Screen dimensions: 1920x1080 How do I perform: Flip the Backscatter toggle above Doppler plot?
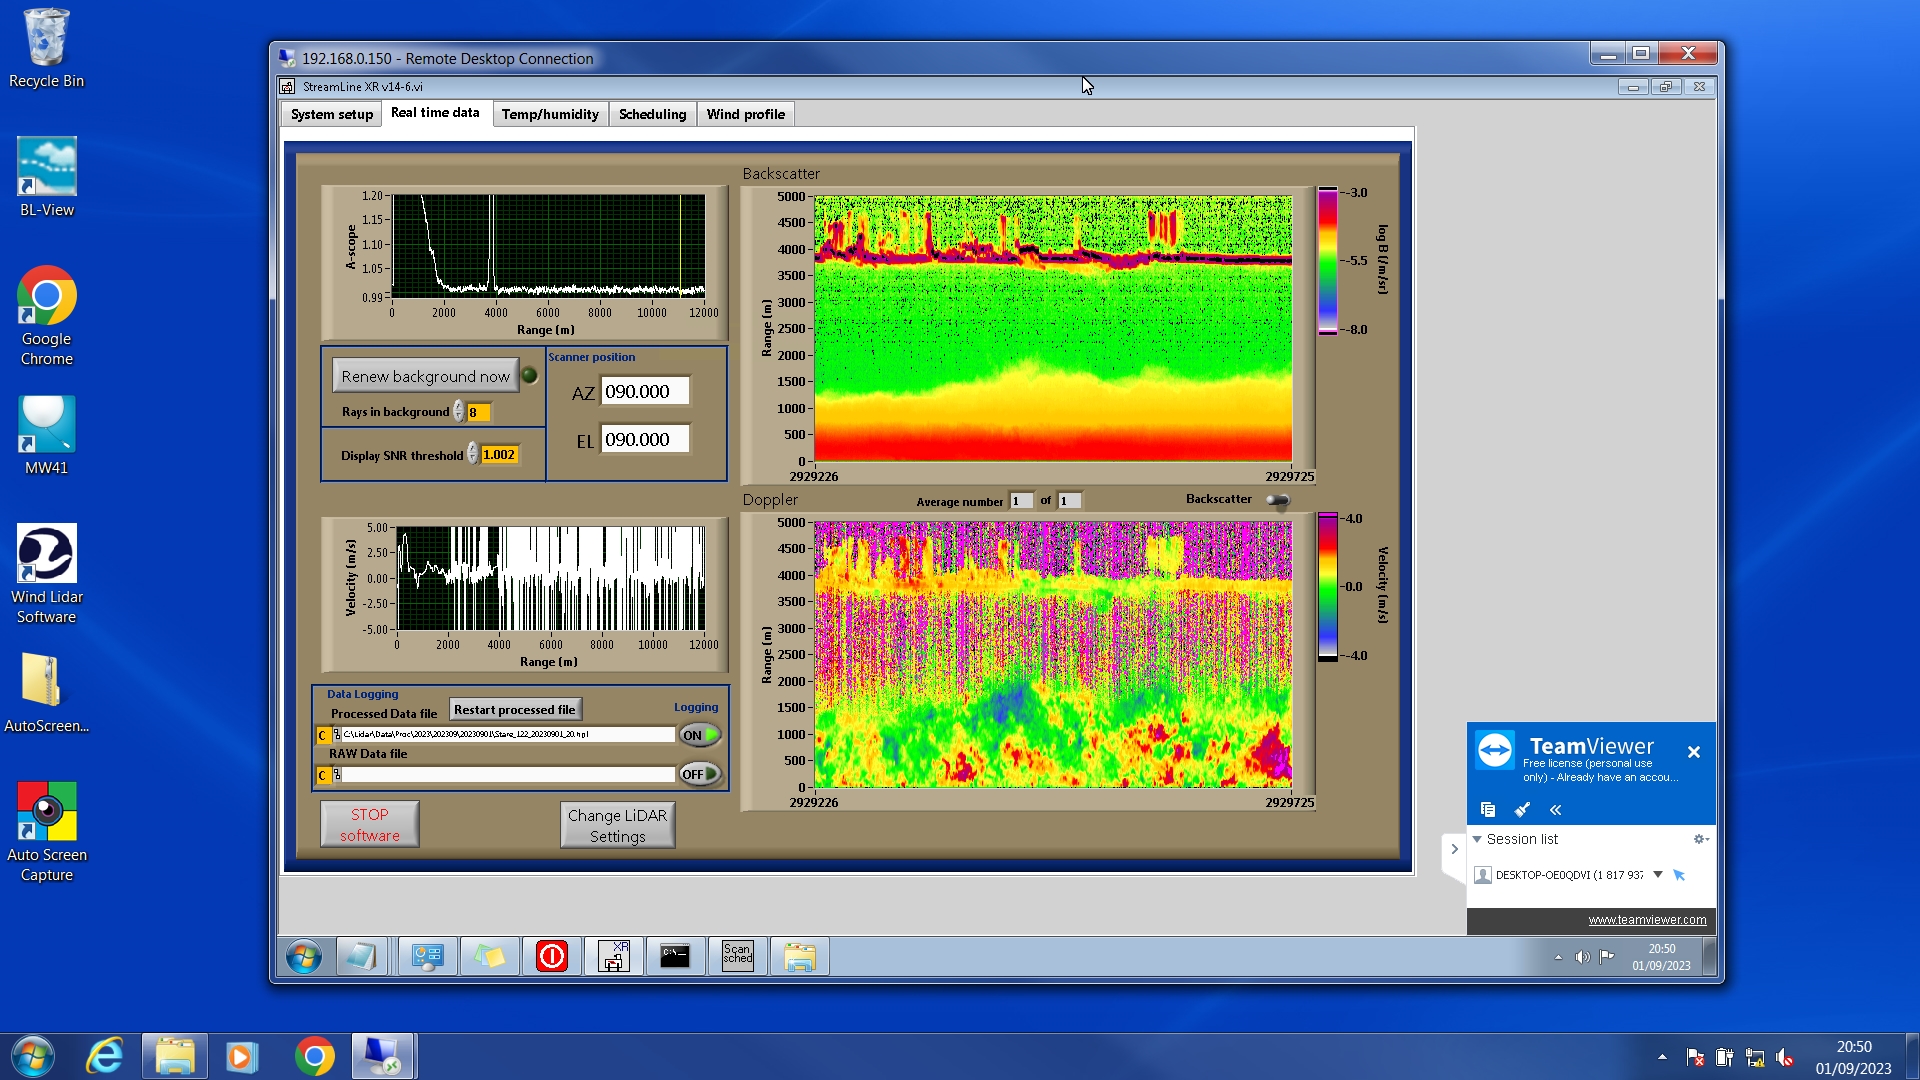point(1277,500)
